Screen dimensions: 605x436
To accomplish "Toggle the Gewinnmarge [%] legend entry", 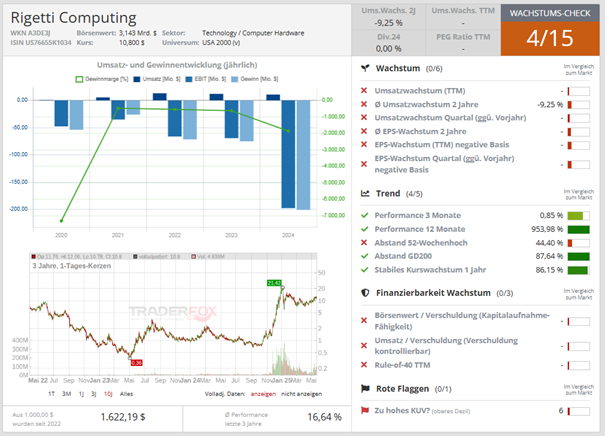I will 102,79.
